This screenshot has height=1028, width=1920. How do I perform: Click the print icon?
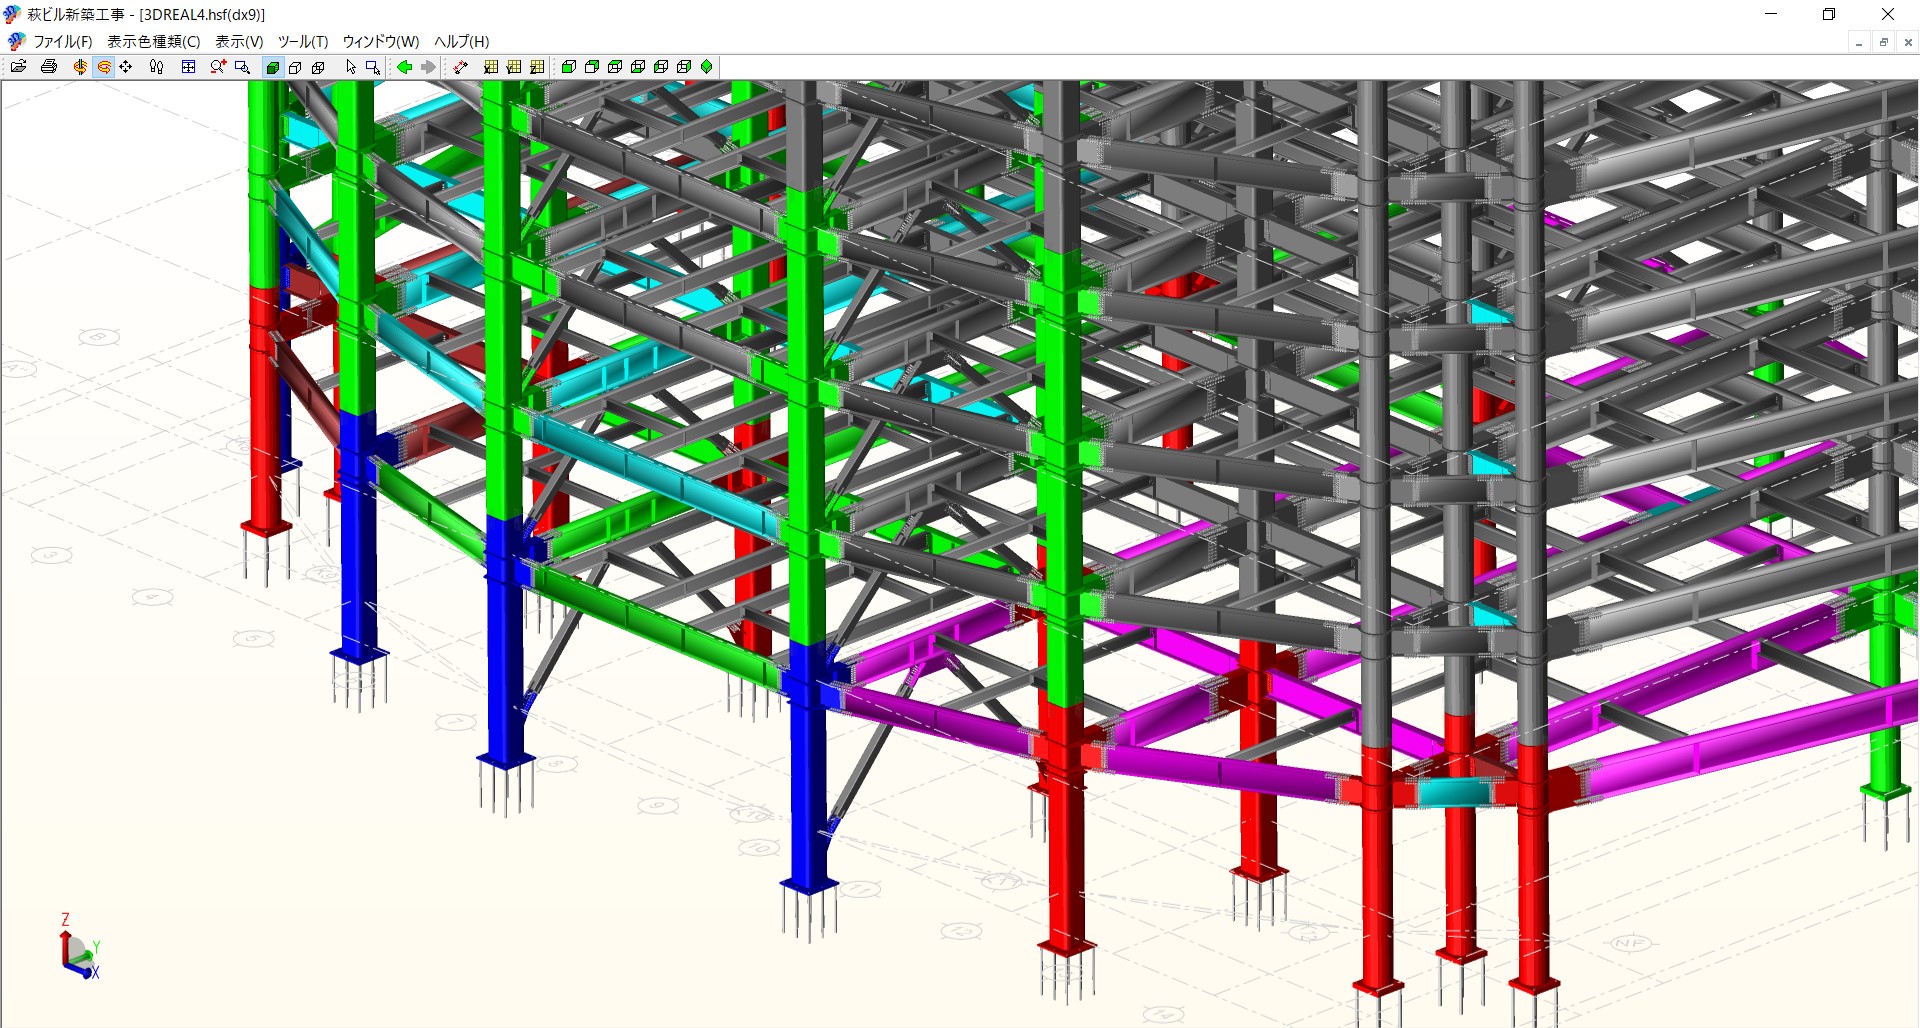(x=49, y=67)
